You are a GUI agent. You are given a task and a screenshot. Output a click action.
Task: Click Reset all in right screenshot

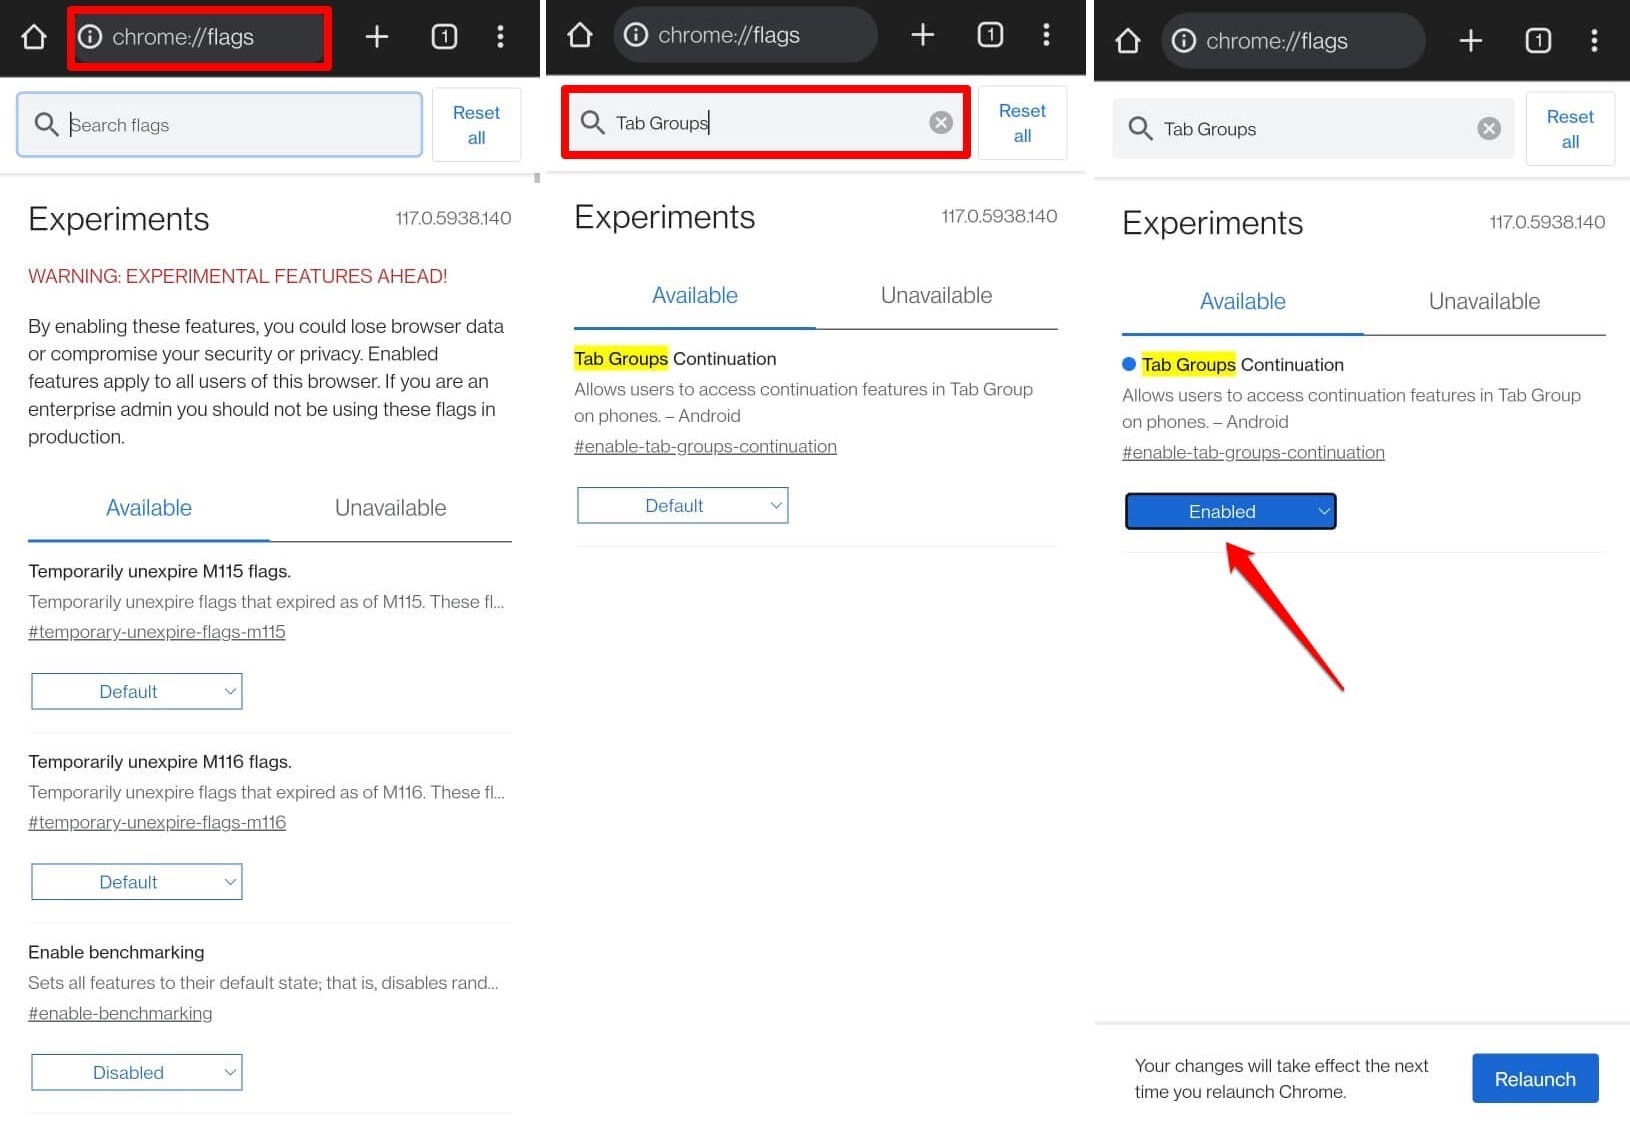pos(1570,129)
